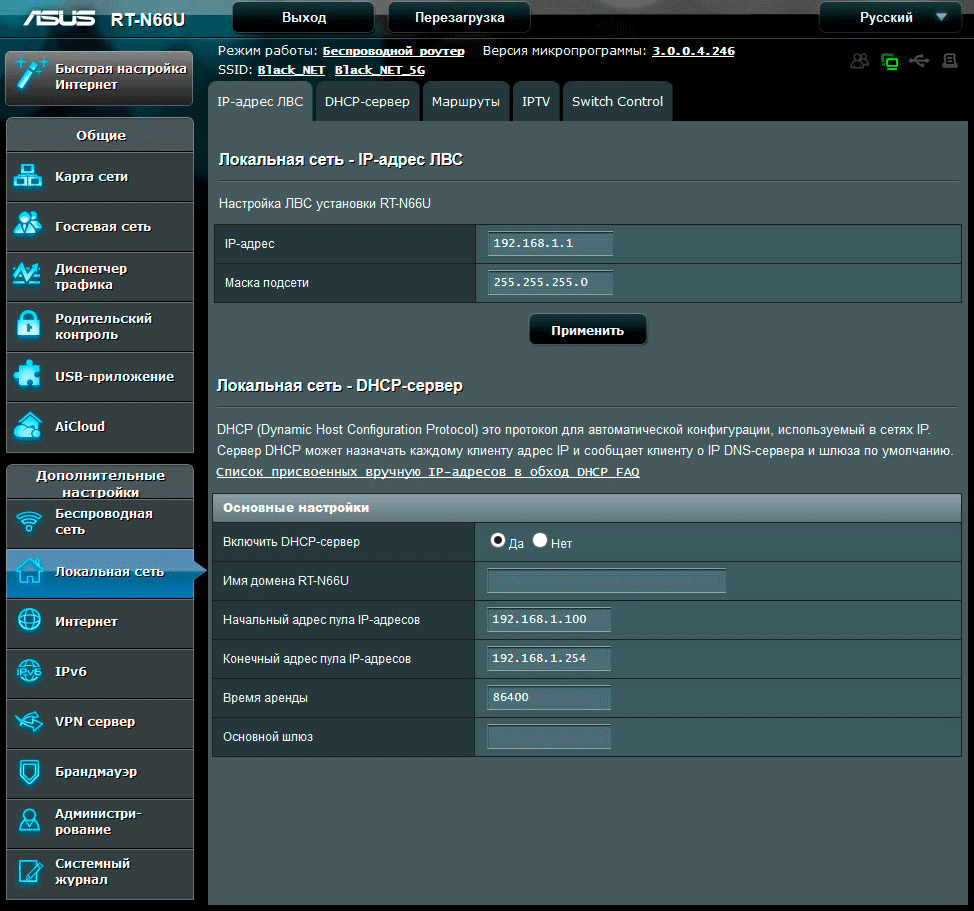
Task: Open the Маршруты tab
Action: tap(466, 101)
